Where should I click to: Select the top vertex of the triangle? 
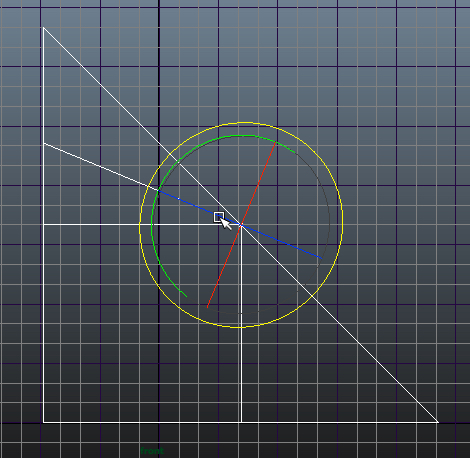click(44, 28)
